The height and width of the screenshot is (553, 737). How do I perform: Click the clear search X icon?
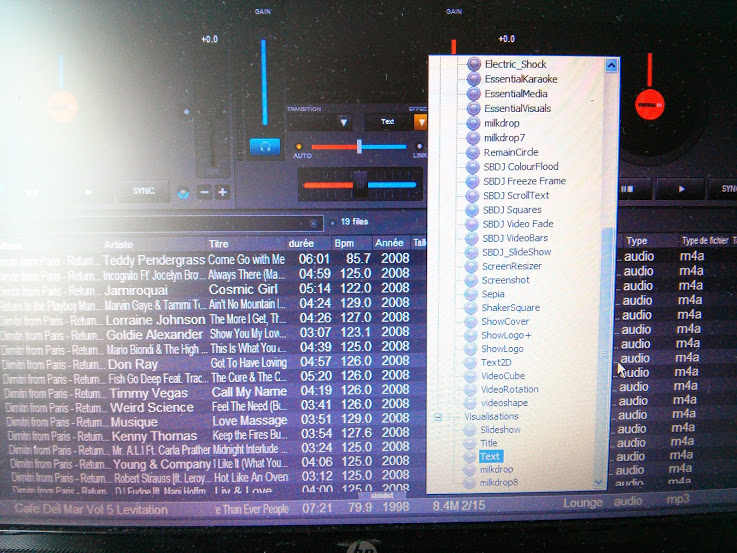point(313,223)
